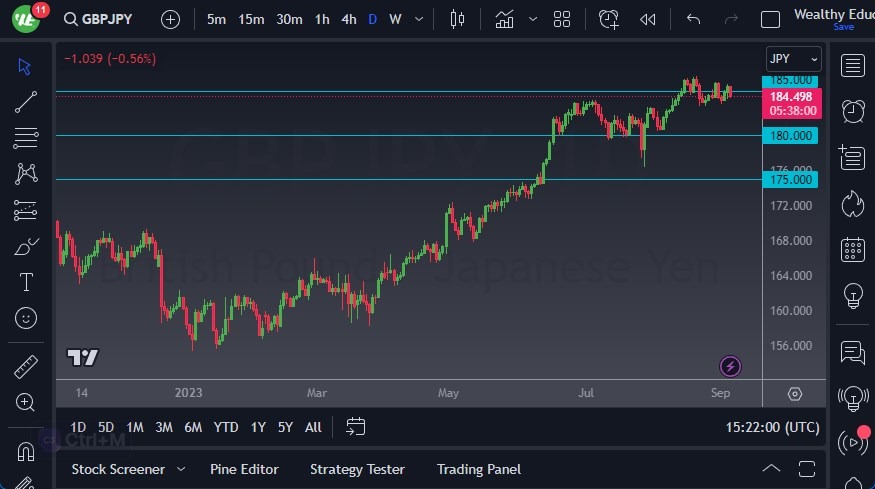Toggle the magnet snap mode
Viewport: 875px width, 489px height.
click(x=26, y=451)
